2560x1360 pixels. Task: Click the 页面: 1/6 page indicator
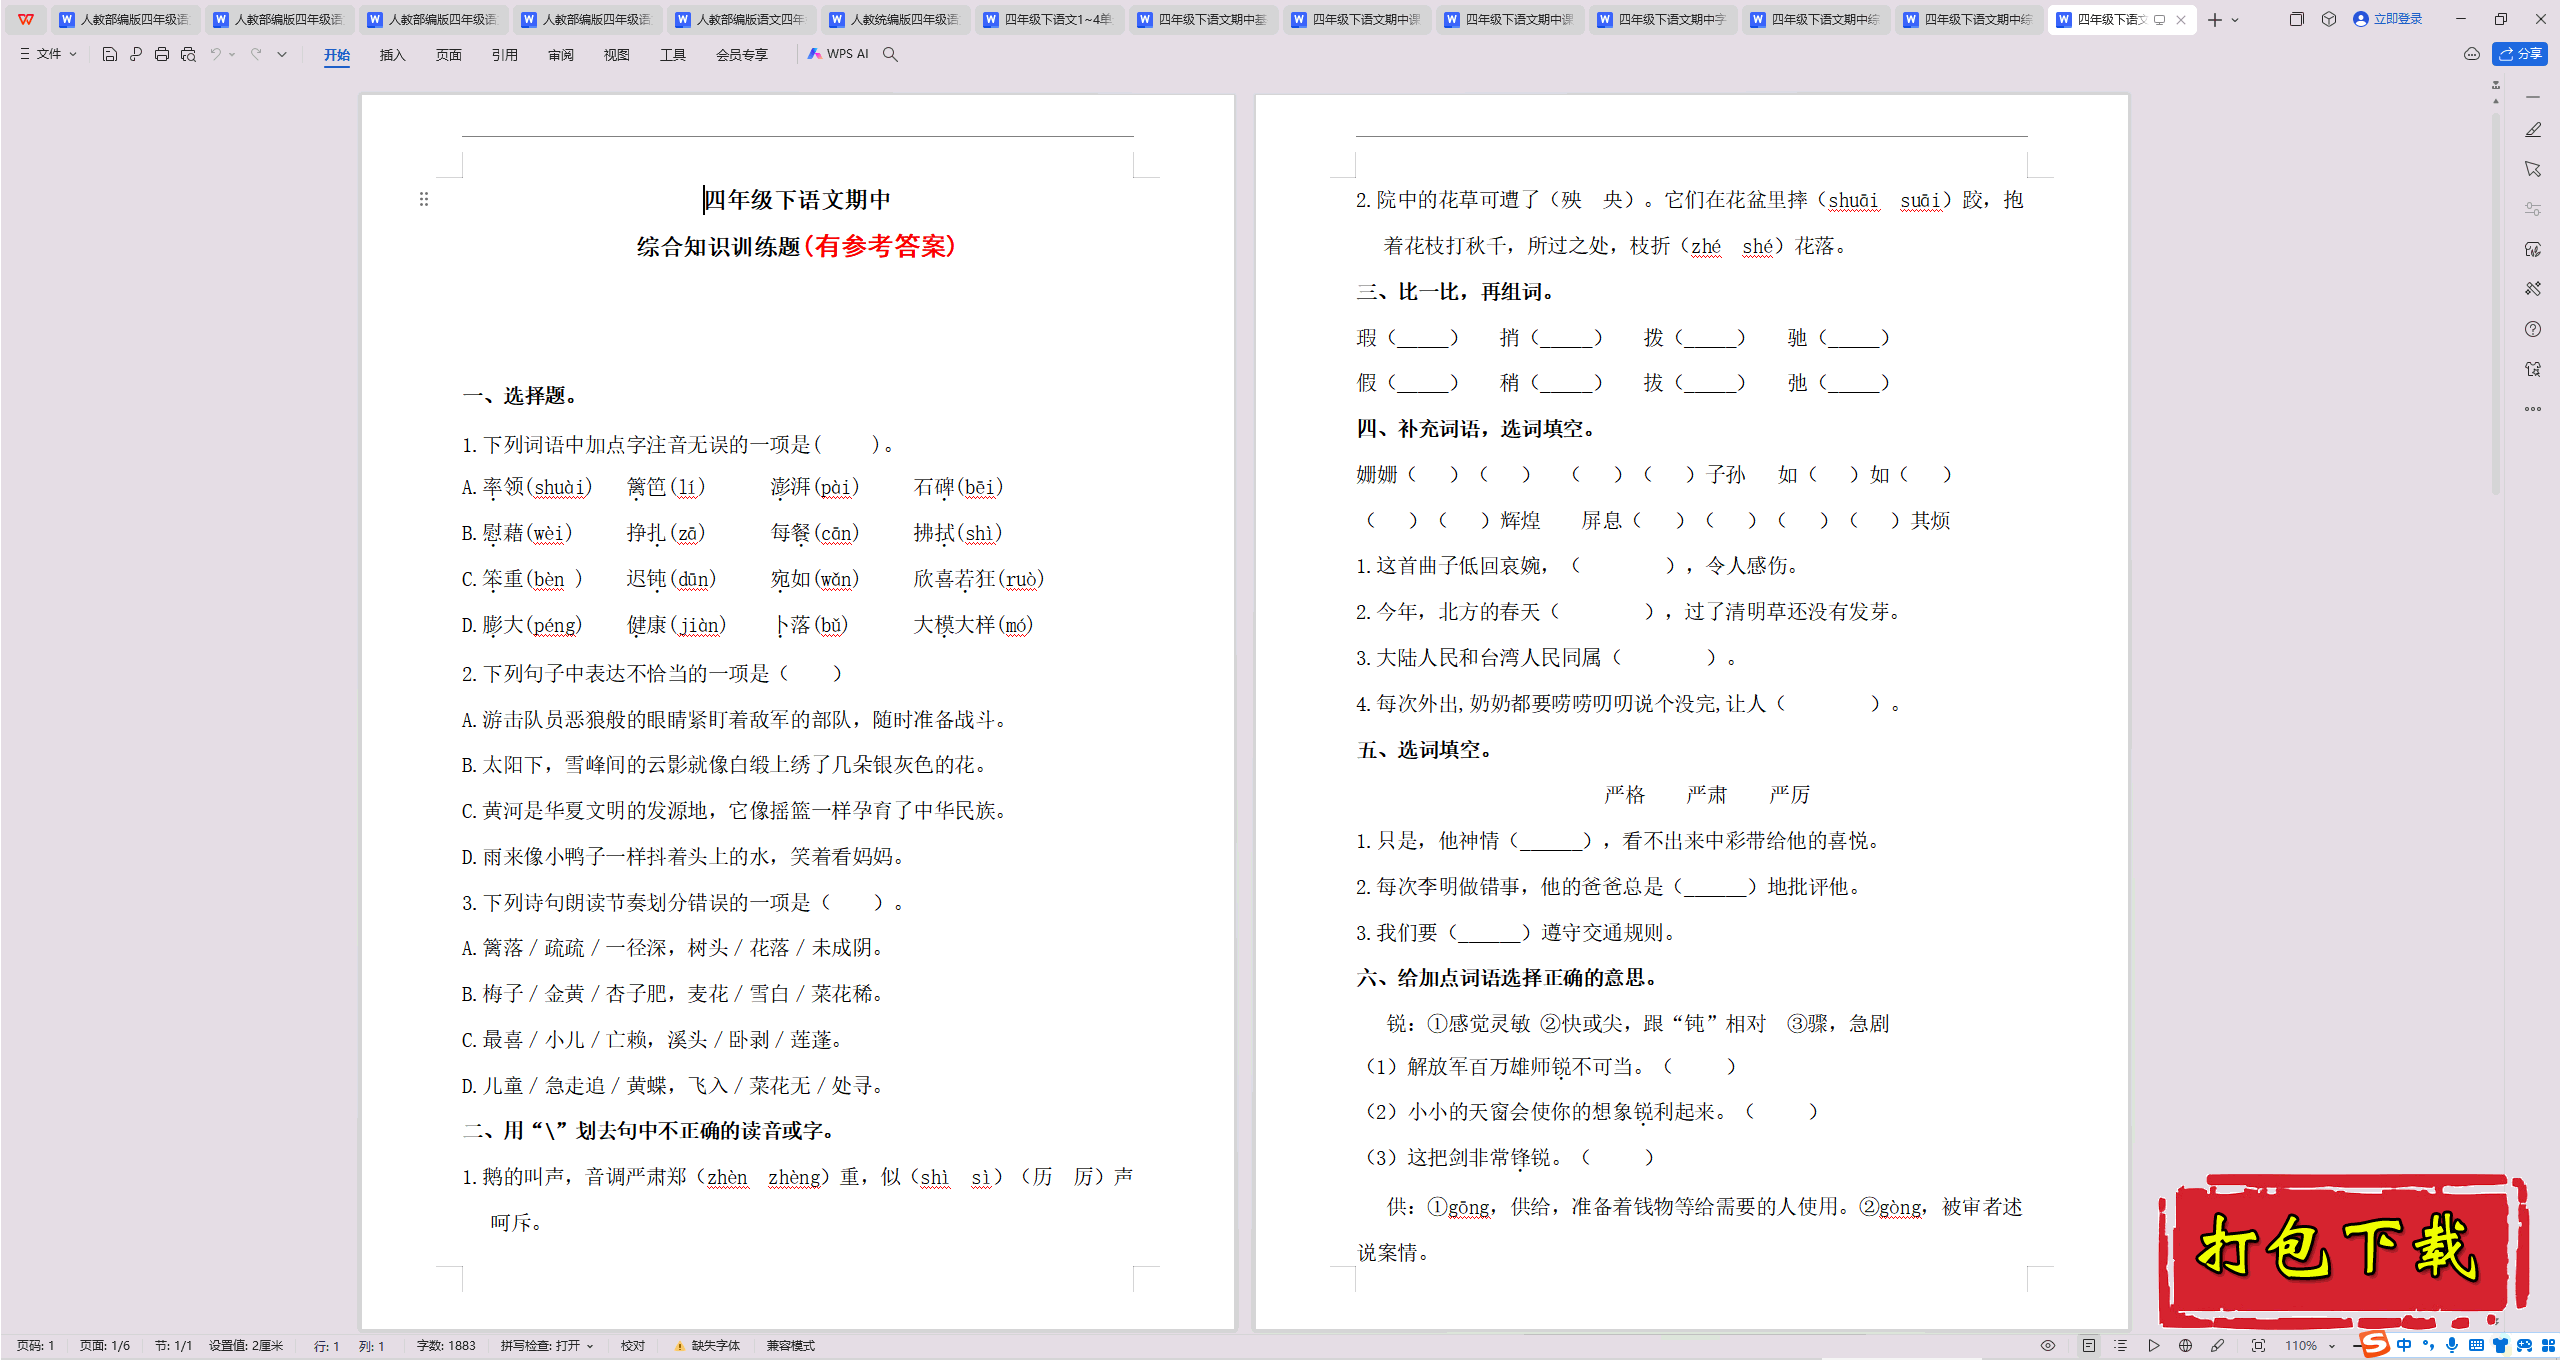[105, 1346]
